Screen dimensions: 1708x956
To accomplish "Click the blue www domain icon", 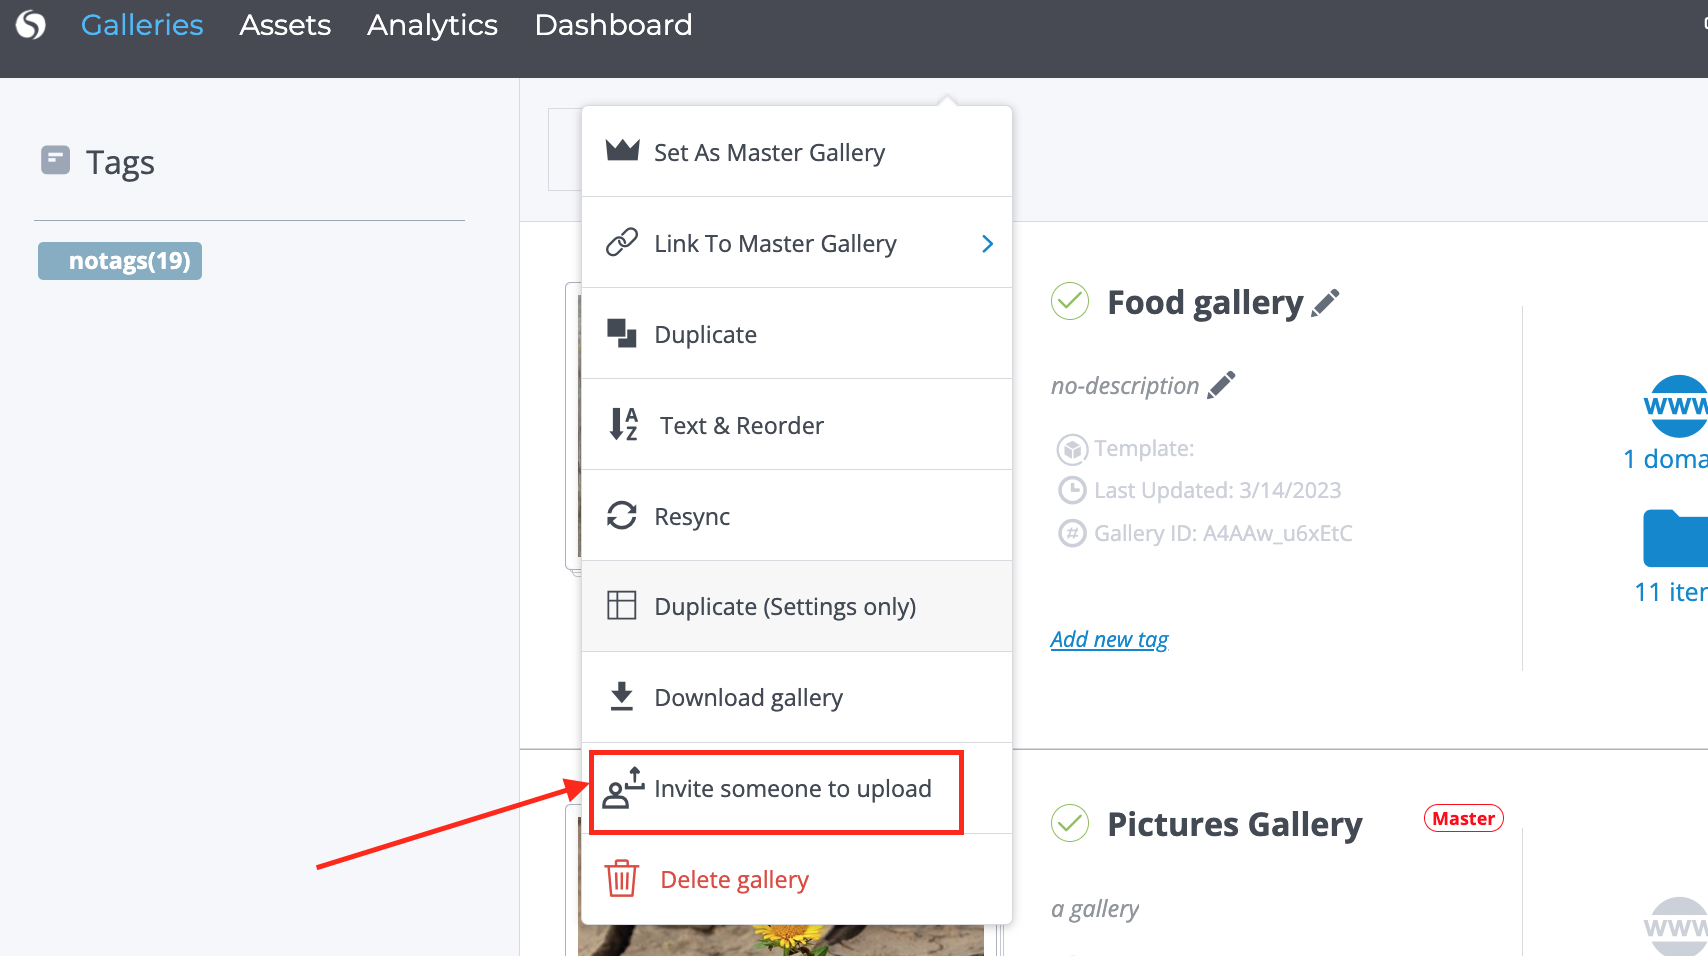I will (1677, 406).
